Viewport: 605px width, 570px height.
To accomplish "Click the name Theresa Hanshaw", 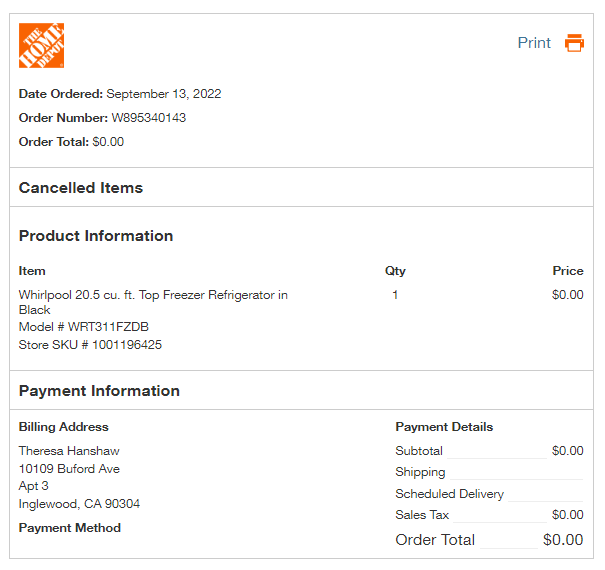I will (x=69, y=451).
